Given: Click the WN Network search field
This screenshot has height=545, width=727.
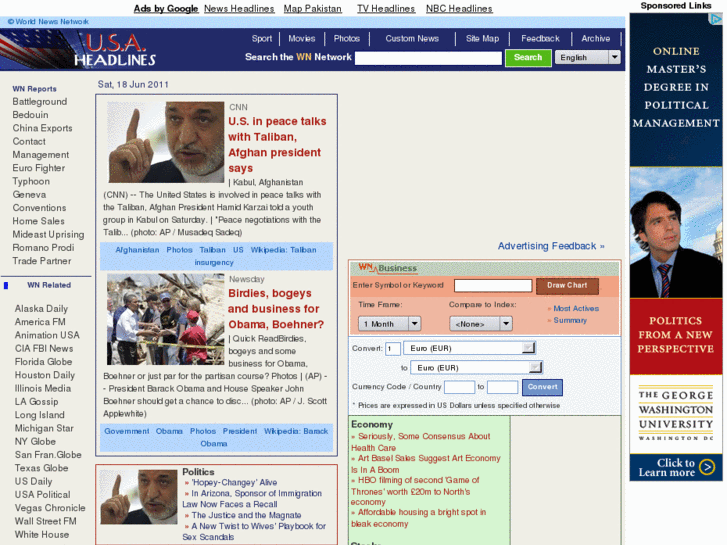Looking at the screenshot, I should pyautogui.click(x=428, y=58).
